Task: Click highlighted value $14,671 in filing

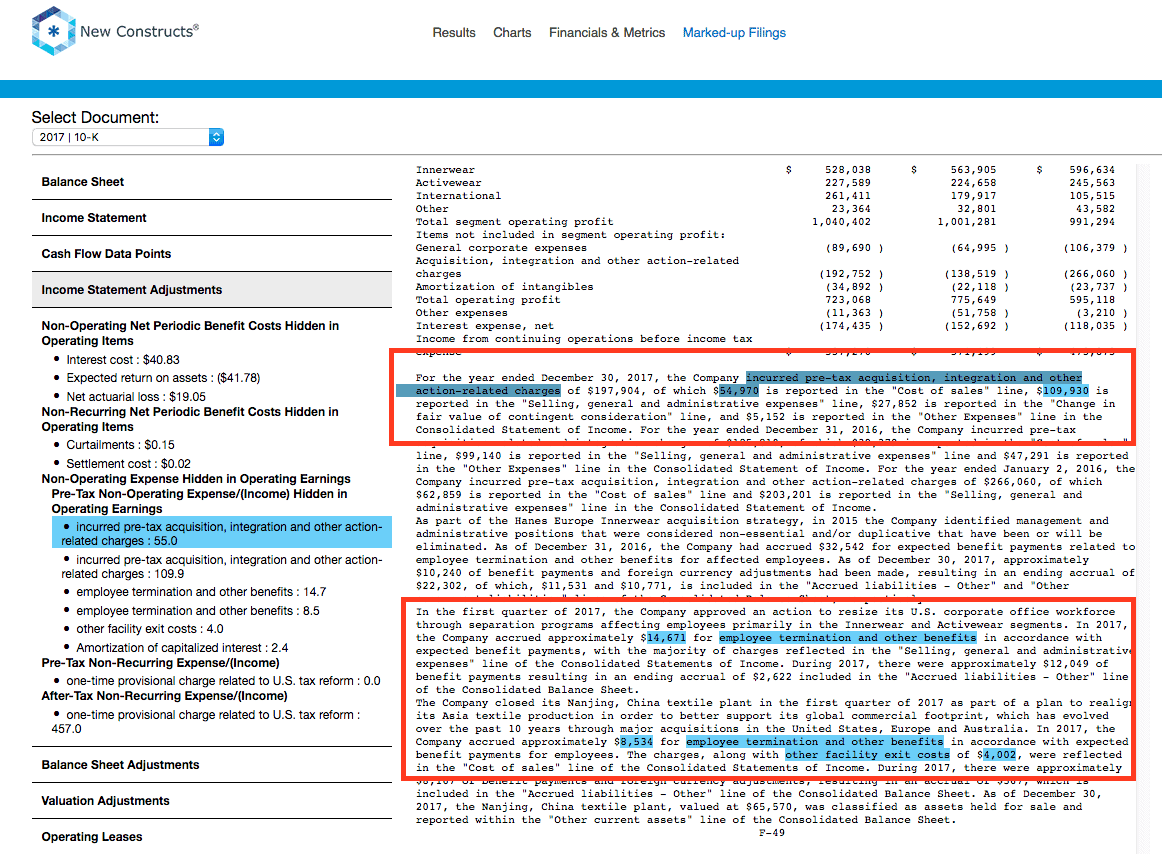Action: click(x=666, y=638)
